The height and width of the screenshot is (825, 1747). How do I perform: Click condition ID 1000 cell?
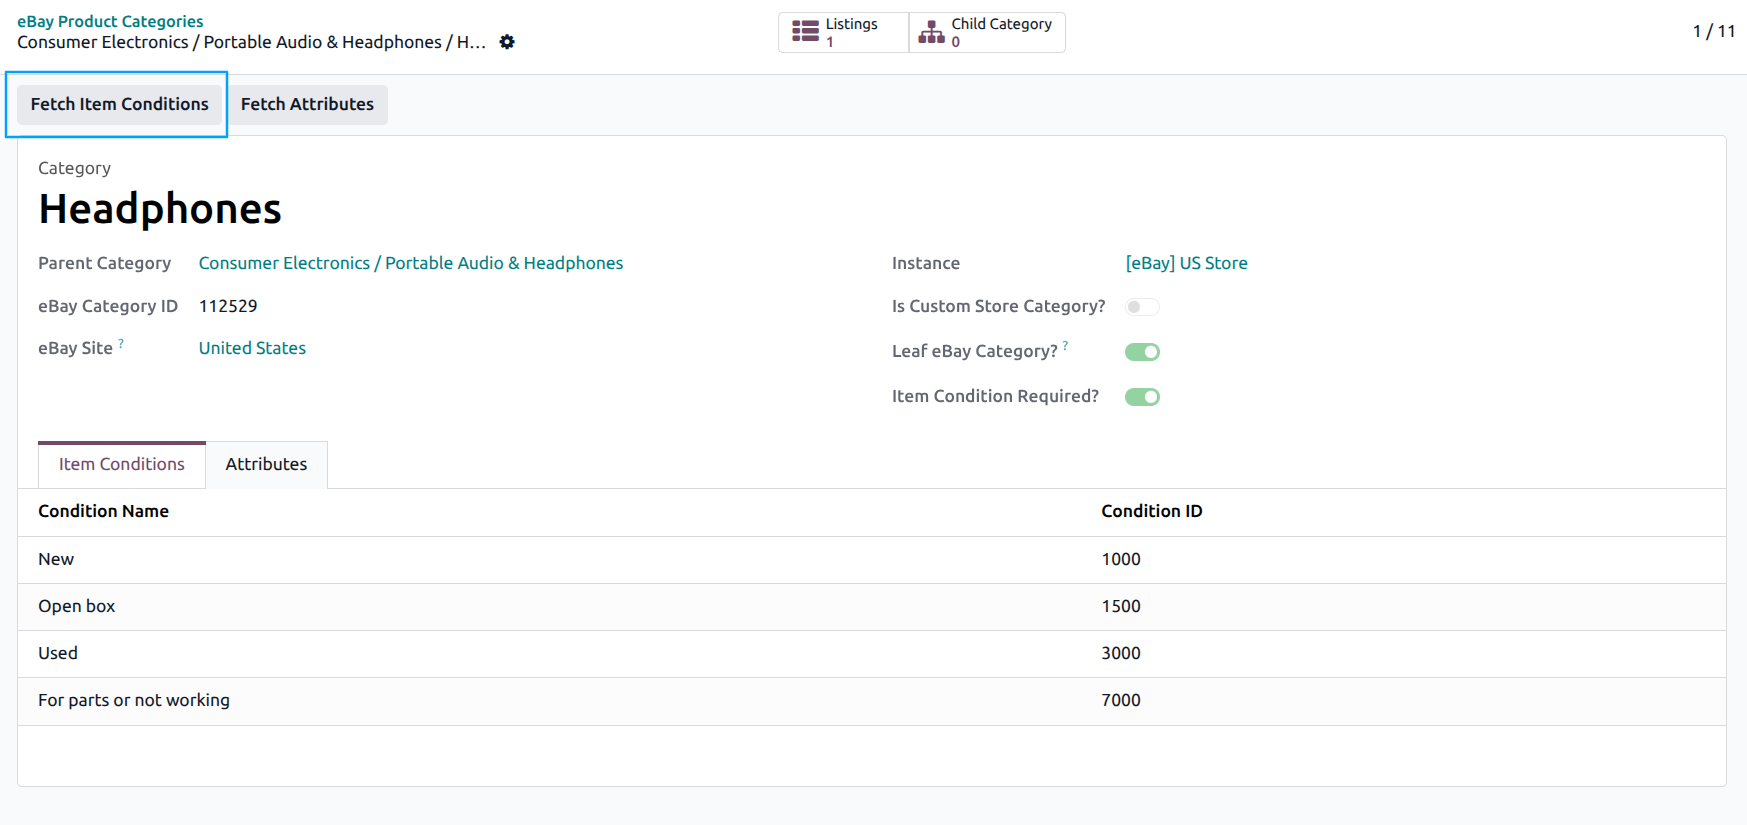(x=1121, y=559)
